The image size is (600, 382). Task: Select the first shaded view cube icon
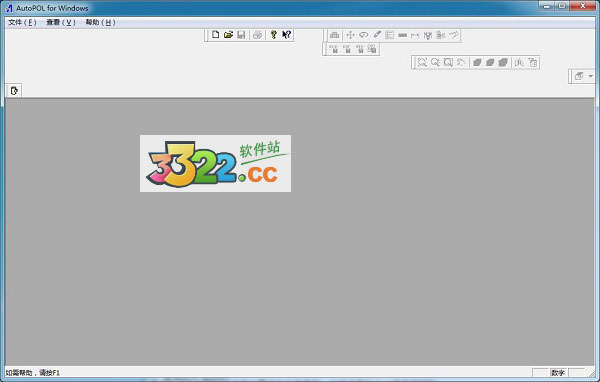(477, 62)
